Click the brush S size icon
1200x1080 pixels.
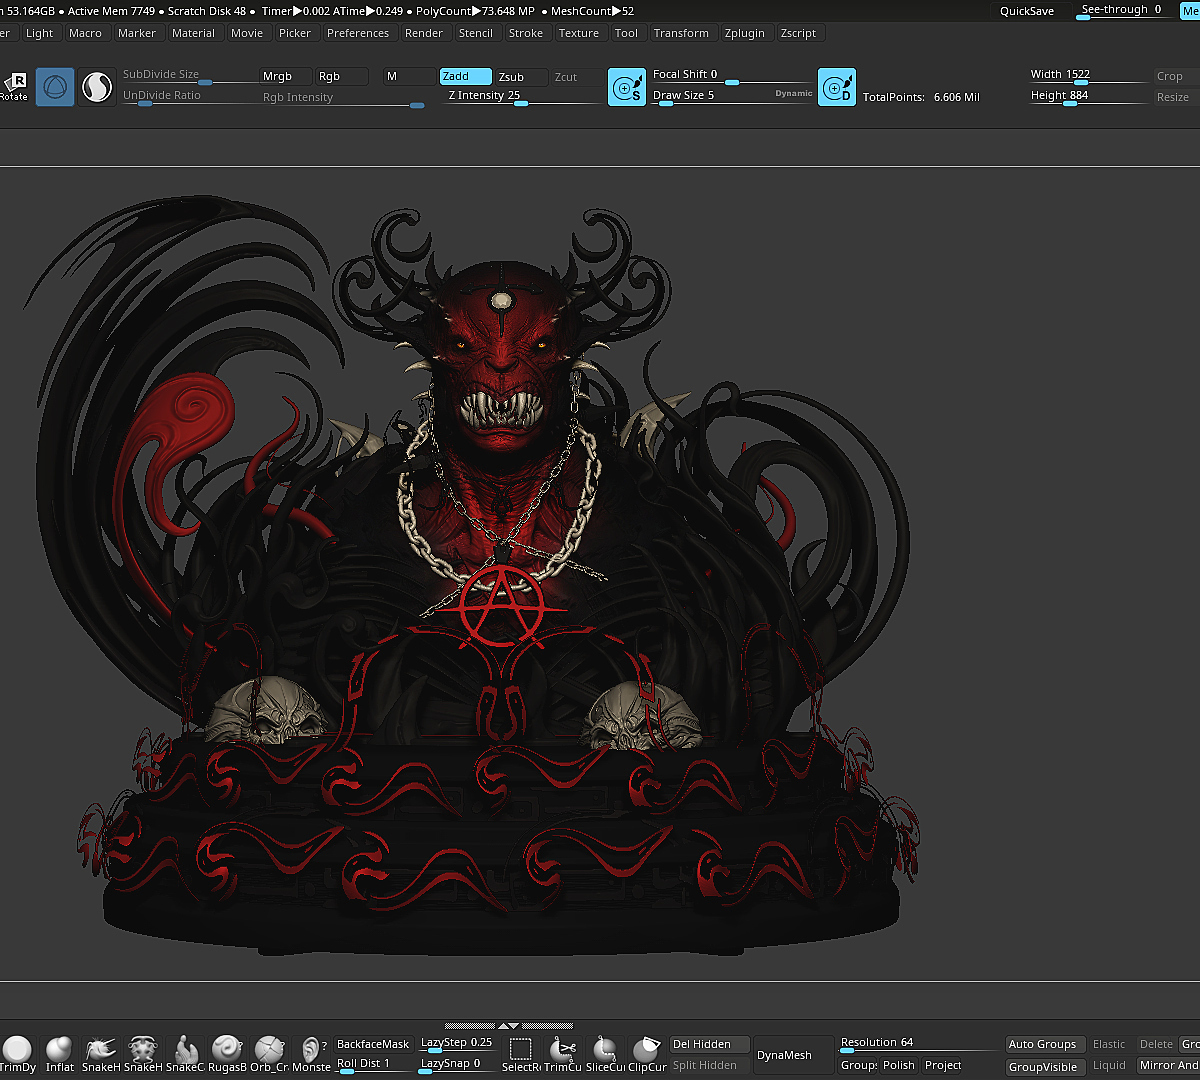point(627,88)
